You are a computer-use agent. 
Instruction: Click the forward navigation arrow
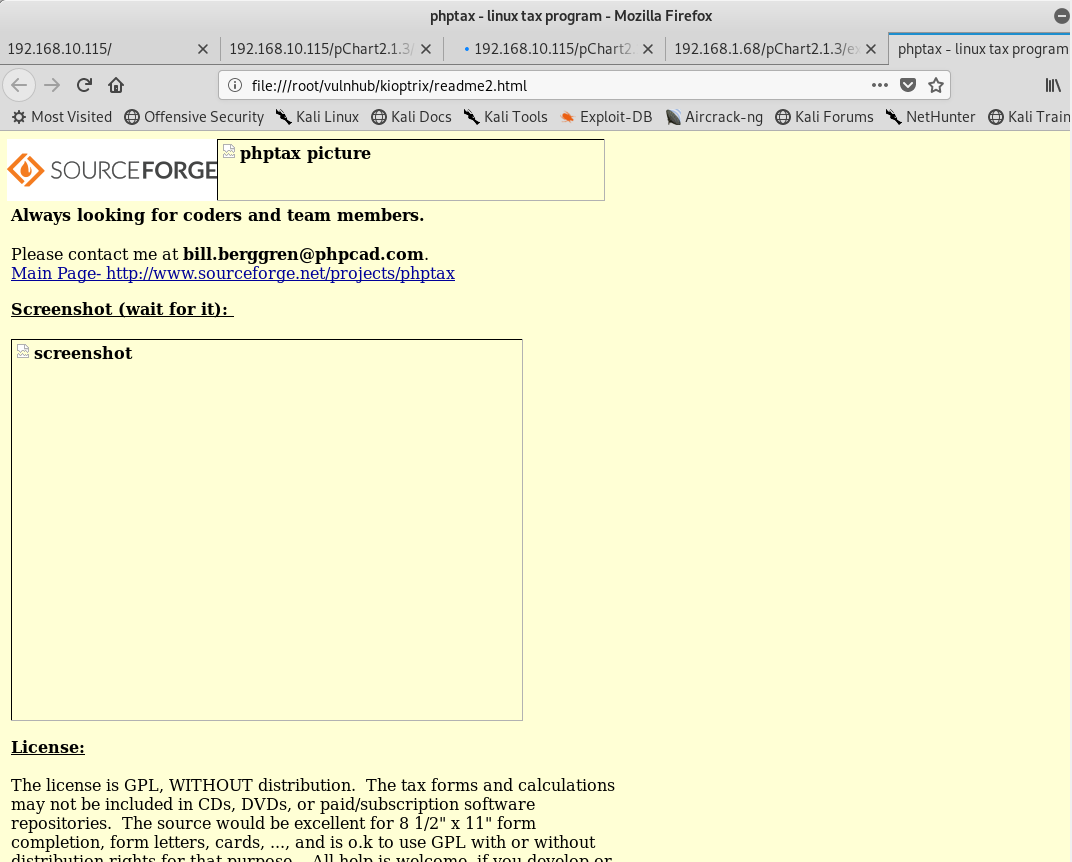(52, 85)
